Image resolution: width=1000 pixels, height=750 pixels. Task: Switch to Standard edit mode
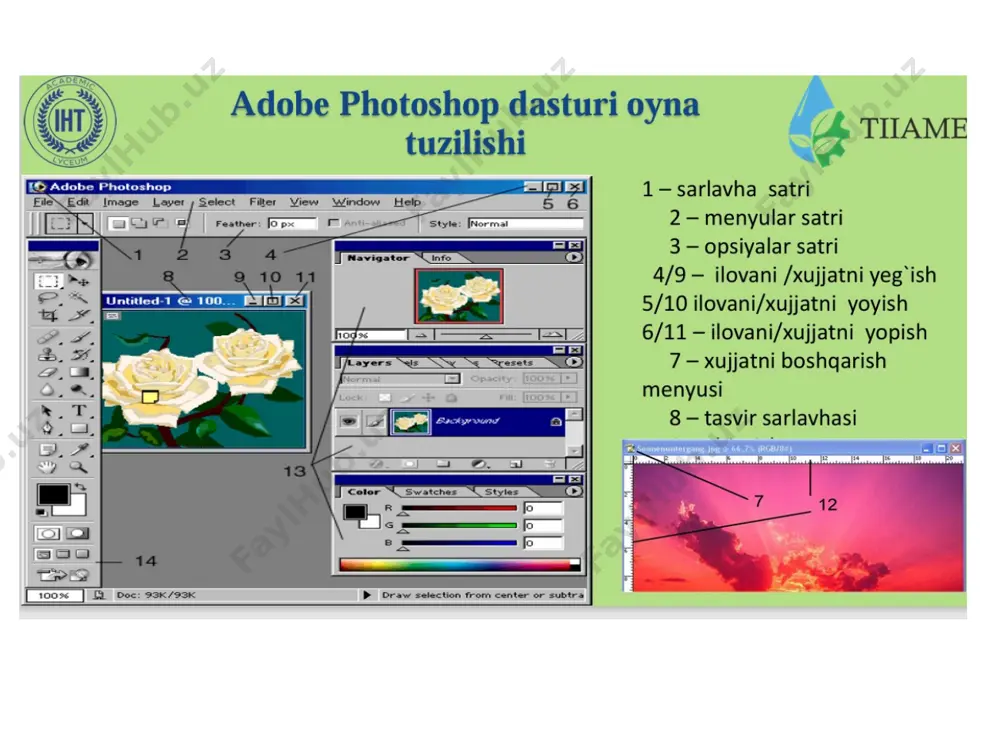tap(48, 533)
